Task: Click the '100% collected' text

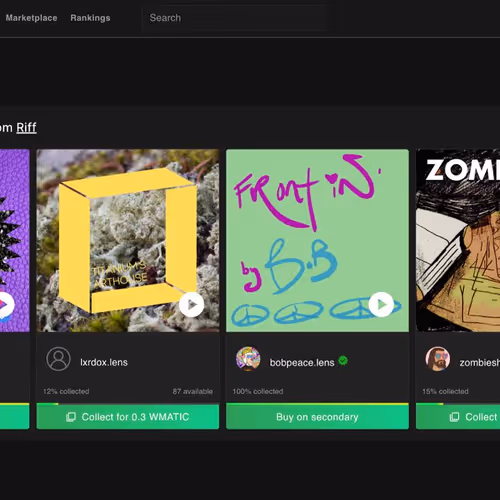Action: [258, 391]
